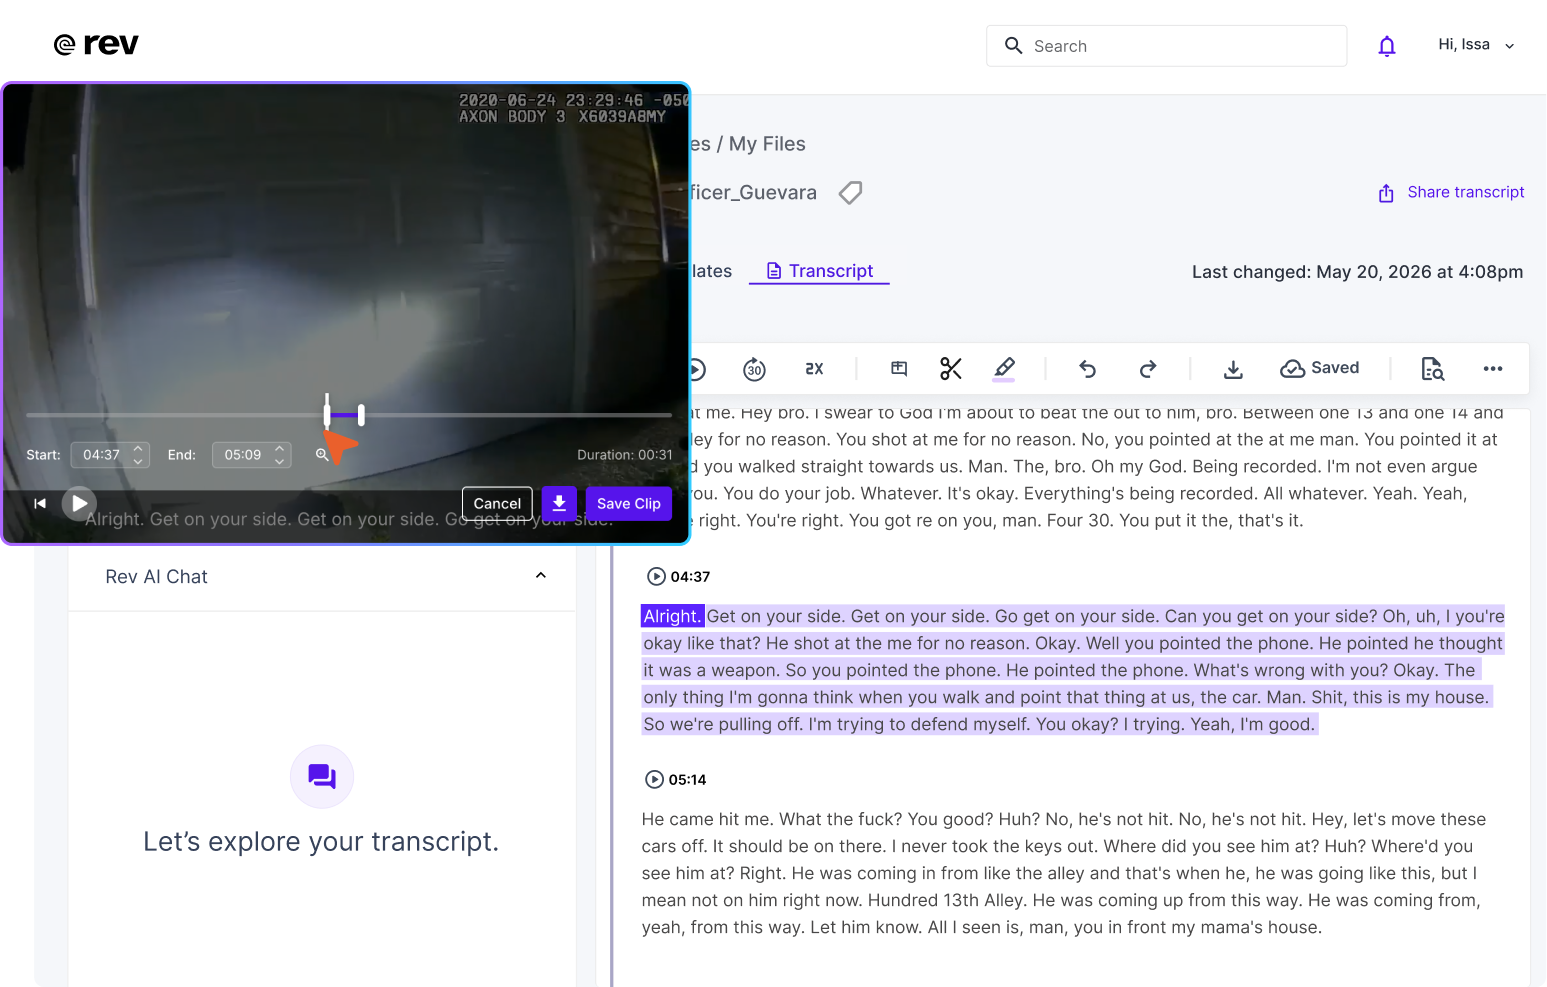Screen dimensions: 1547x987
Task: Click the Save Clip button
Action: coord(629,503)
